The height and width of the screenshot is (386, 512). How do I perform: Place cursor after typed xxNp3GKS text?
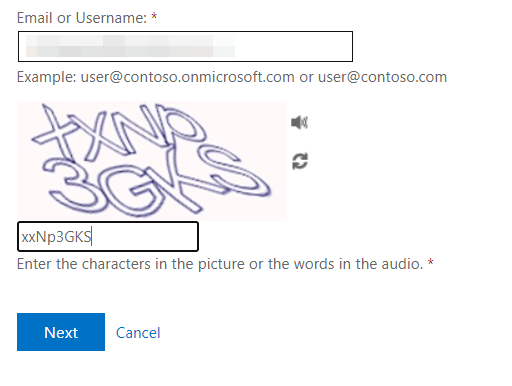92,237
